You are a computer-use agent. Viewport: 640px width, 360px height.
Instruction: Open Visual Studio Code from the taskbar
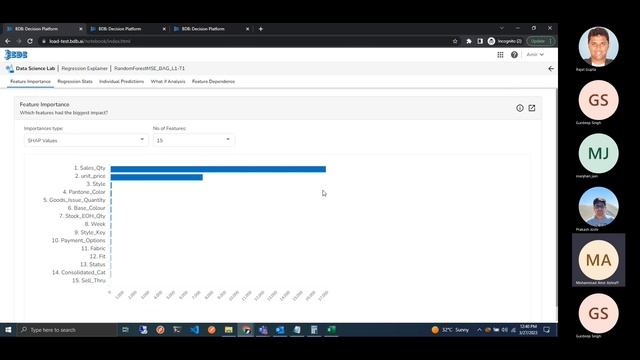[195, 330]
